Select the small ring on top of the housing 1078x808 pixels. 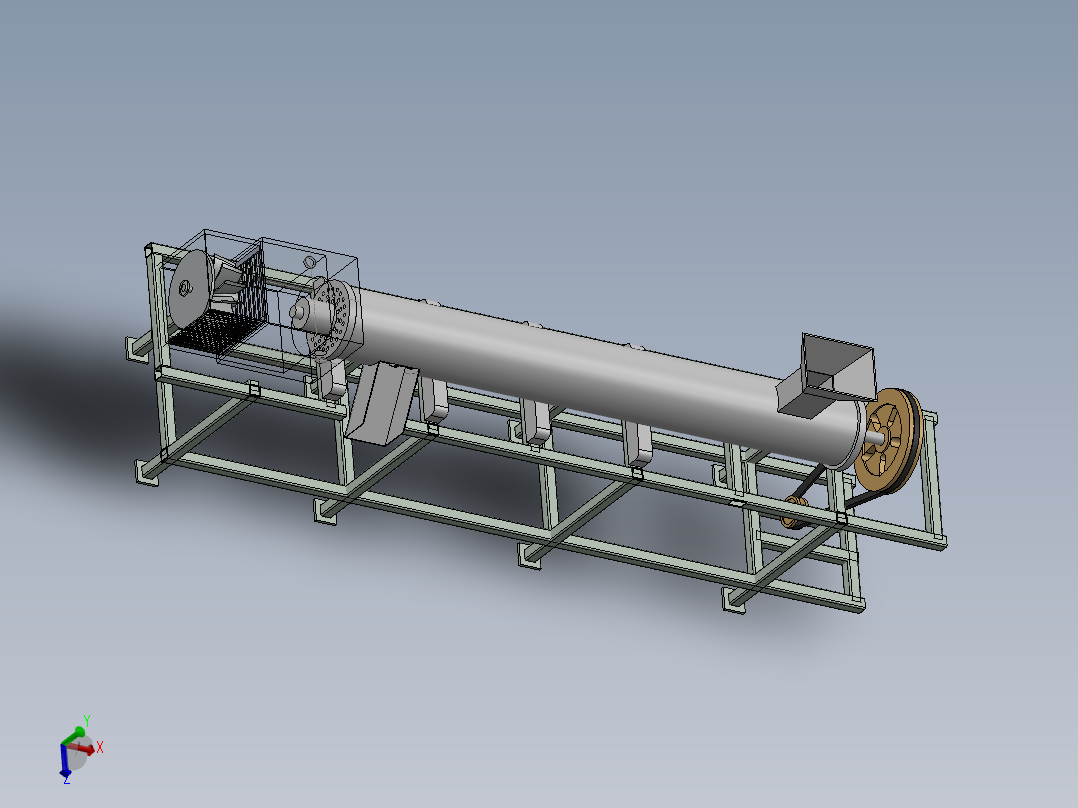[x=309, y=262]
